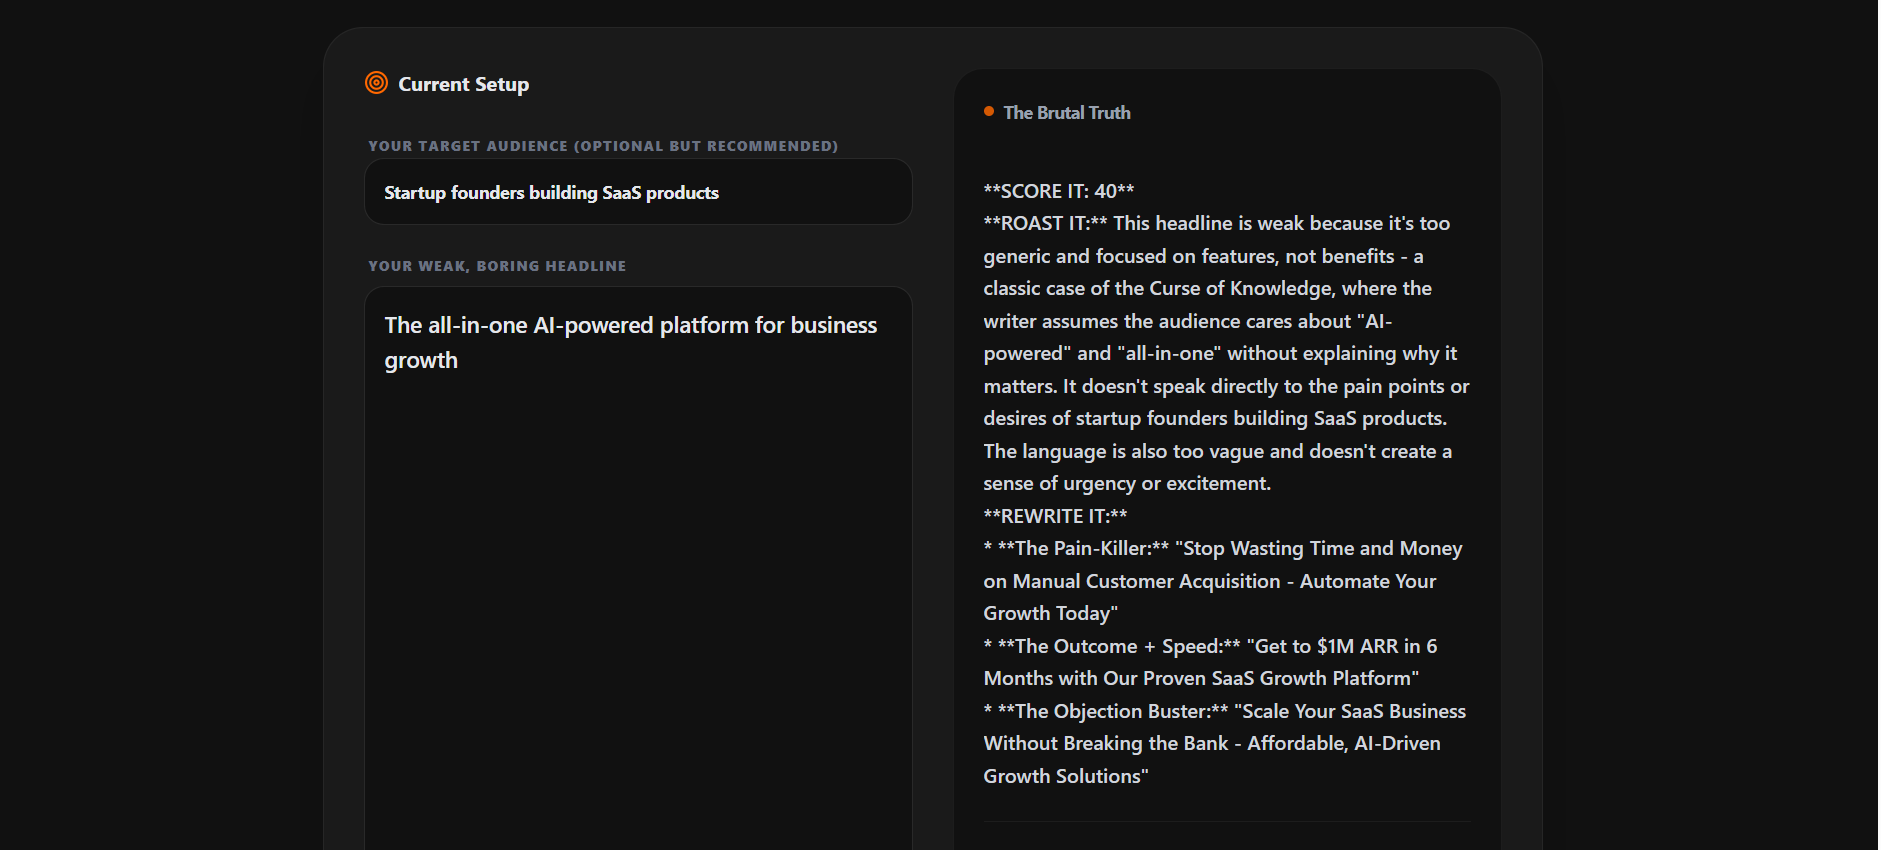Click the "Your Weak, Boring Headline" label

tap(497, 266)
